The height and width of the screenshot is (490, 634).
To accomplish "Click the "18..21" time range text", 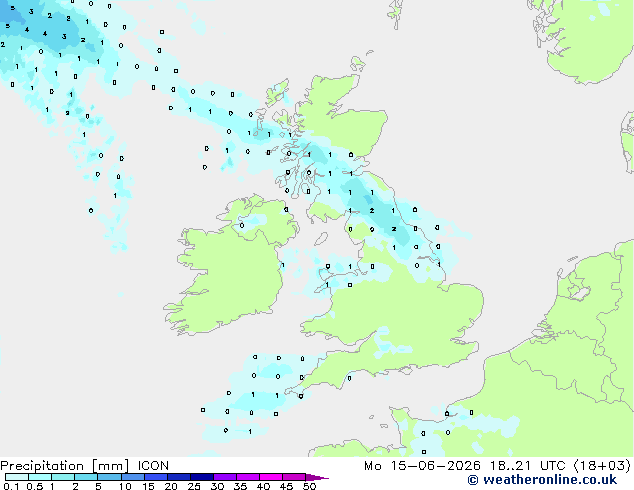I will coord(513,466).
